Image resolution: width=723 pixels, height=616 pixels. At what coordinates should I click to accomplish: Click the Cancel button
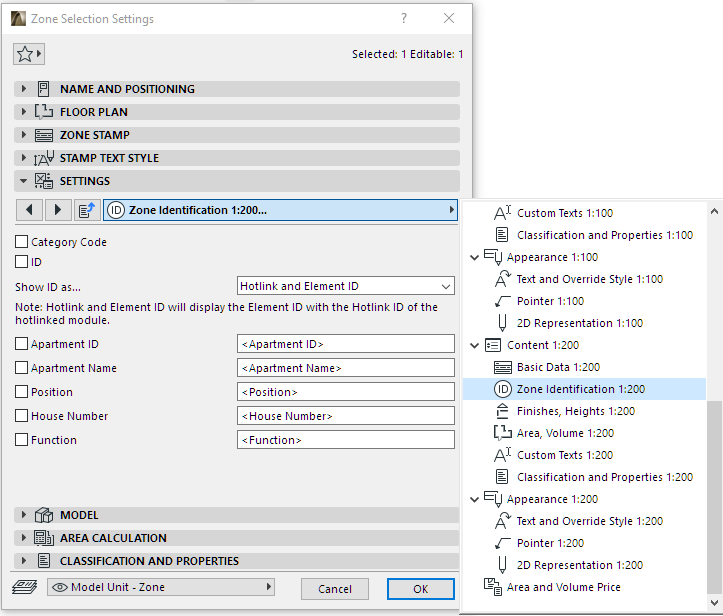pos(335,589)
